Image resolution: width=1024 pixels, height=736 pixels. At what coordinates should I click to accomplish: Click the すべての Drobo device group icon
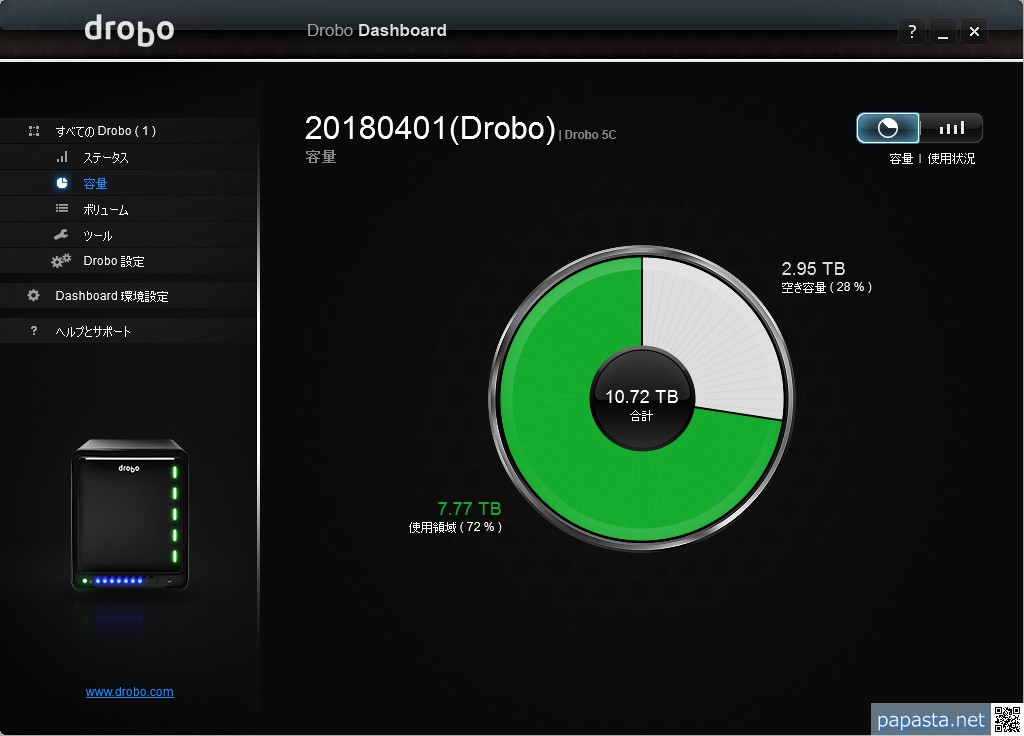click(34, 131)
